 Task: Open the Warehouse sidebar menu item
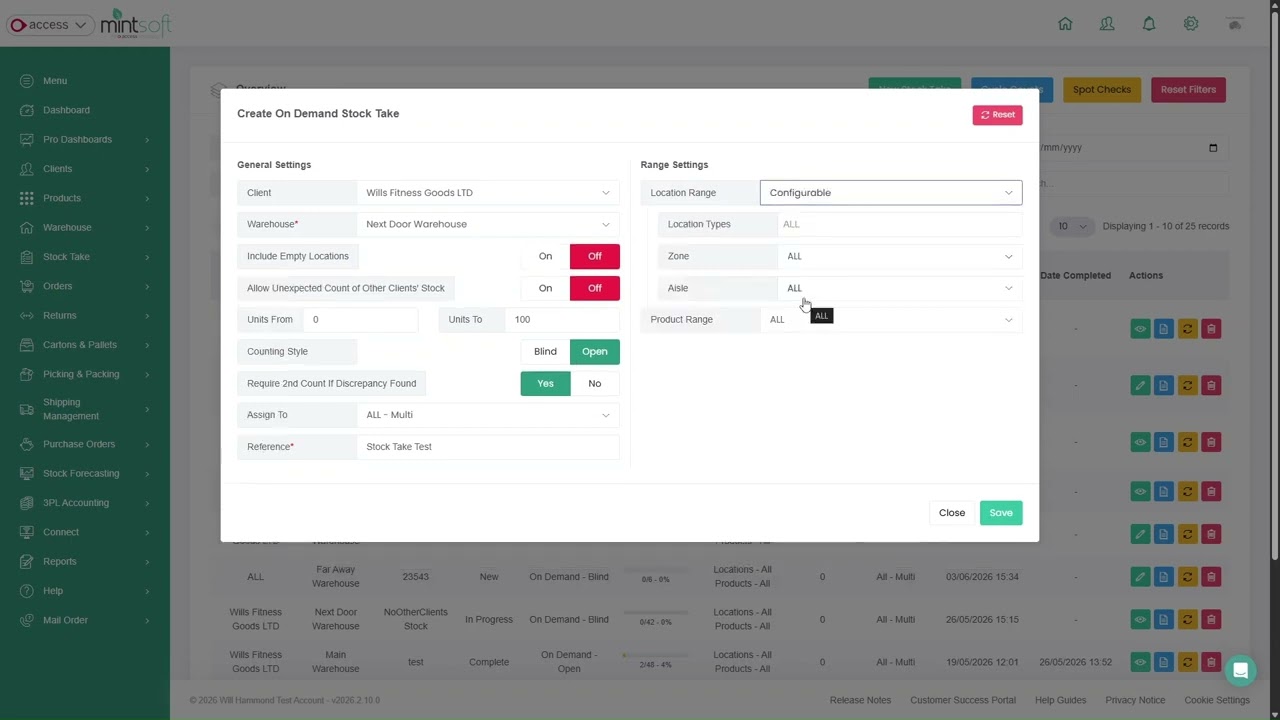(x=85, y=227)
